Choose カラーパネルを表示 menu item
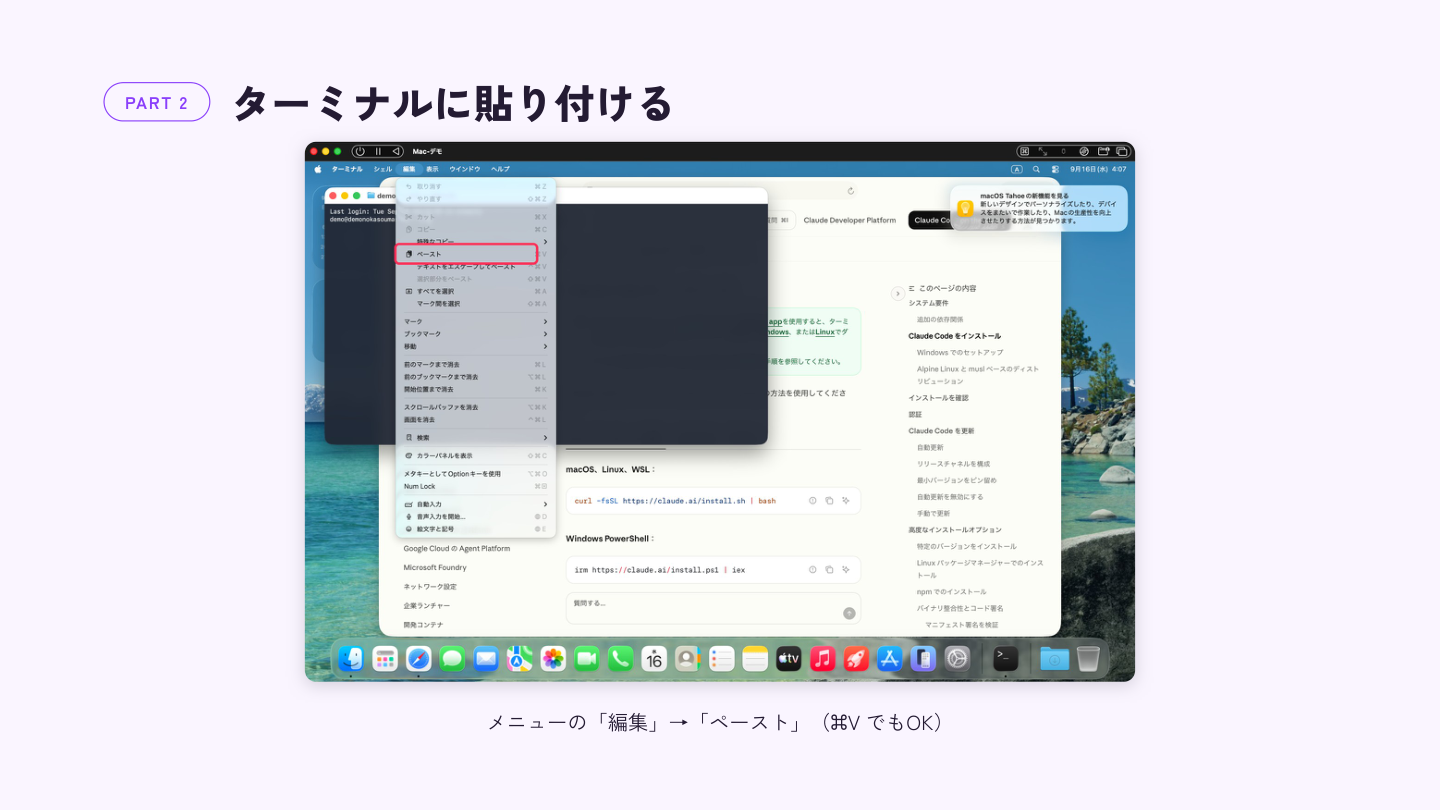The width and height of the screenshot is (1440, 810). 476,455
